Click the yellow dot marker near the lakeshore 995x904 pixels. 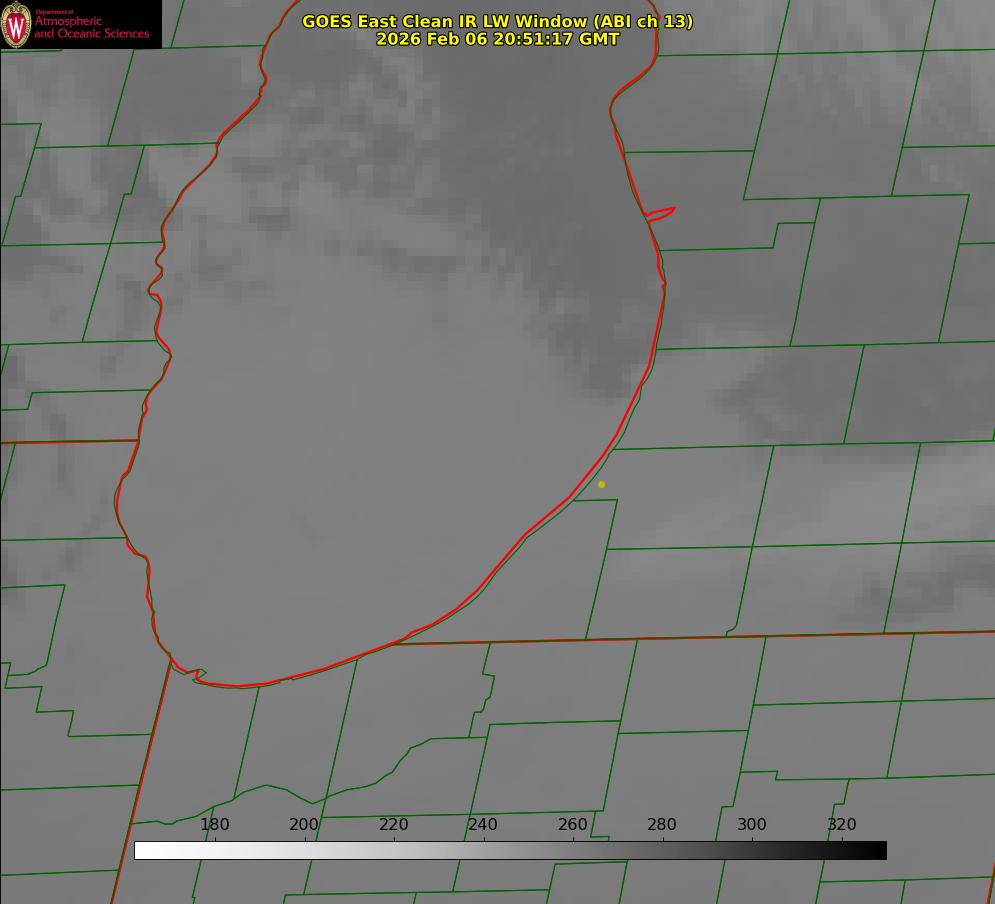pos(602,484)
